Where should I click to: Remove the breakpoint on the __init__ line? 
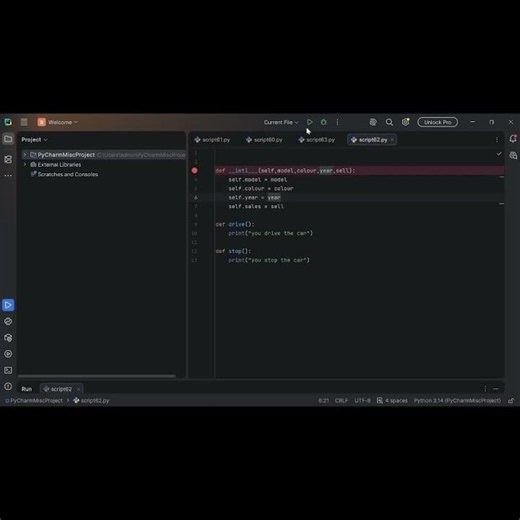point(195,171)
